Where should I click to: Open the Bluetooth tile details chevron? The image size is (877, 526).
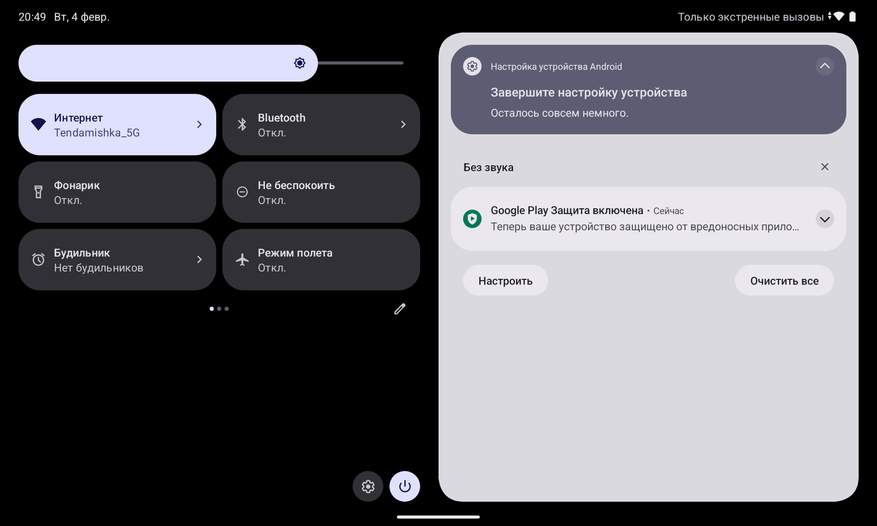[403, 124]
